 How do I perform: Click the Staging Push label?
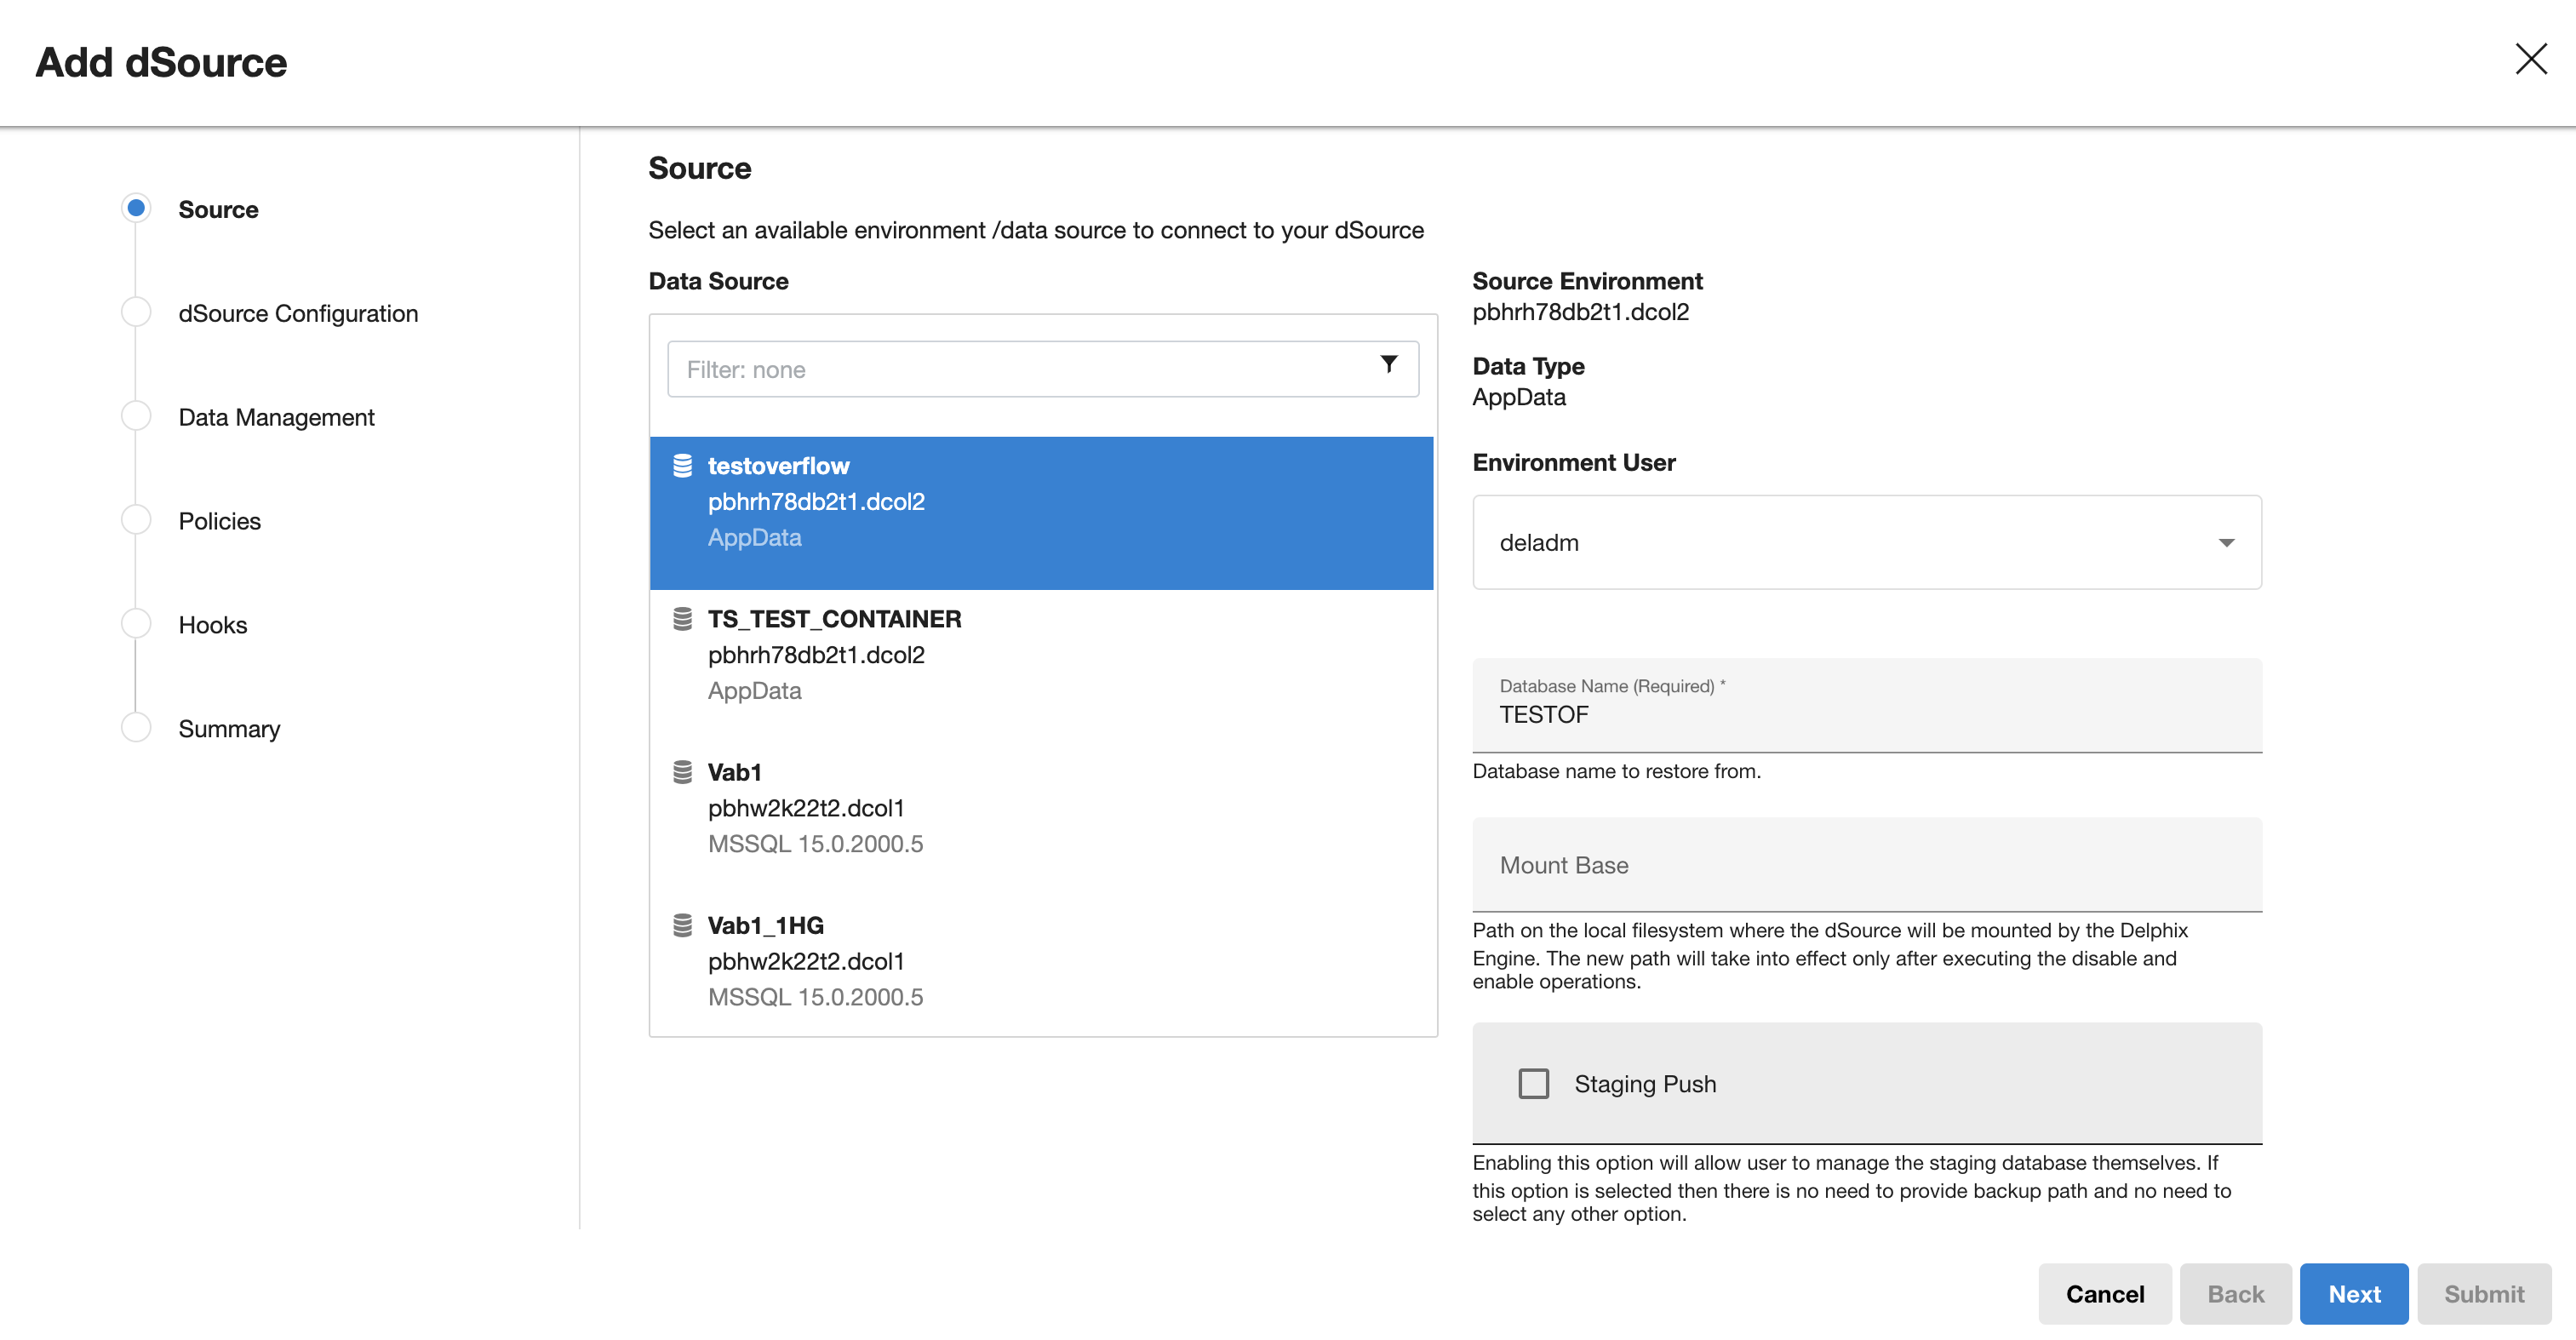1645,1085
